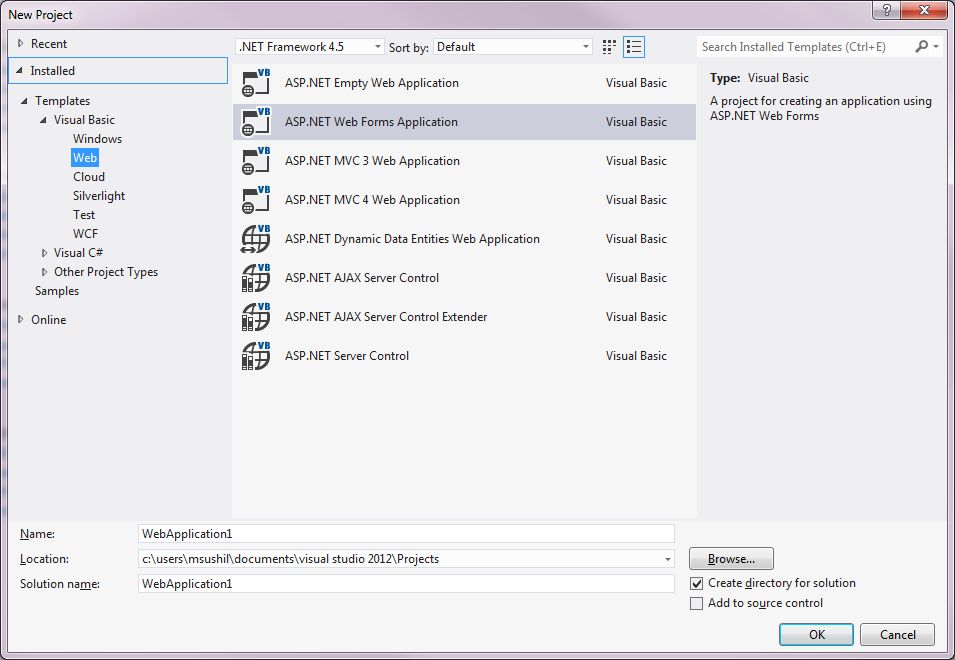
Task: Switch to small icons view
Action: (608, 46)
